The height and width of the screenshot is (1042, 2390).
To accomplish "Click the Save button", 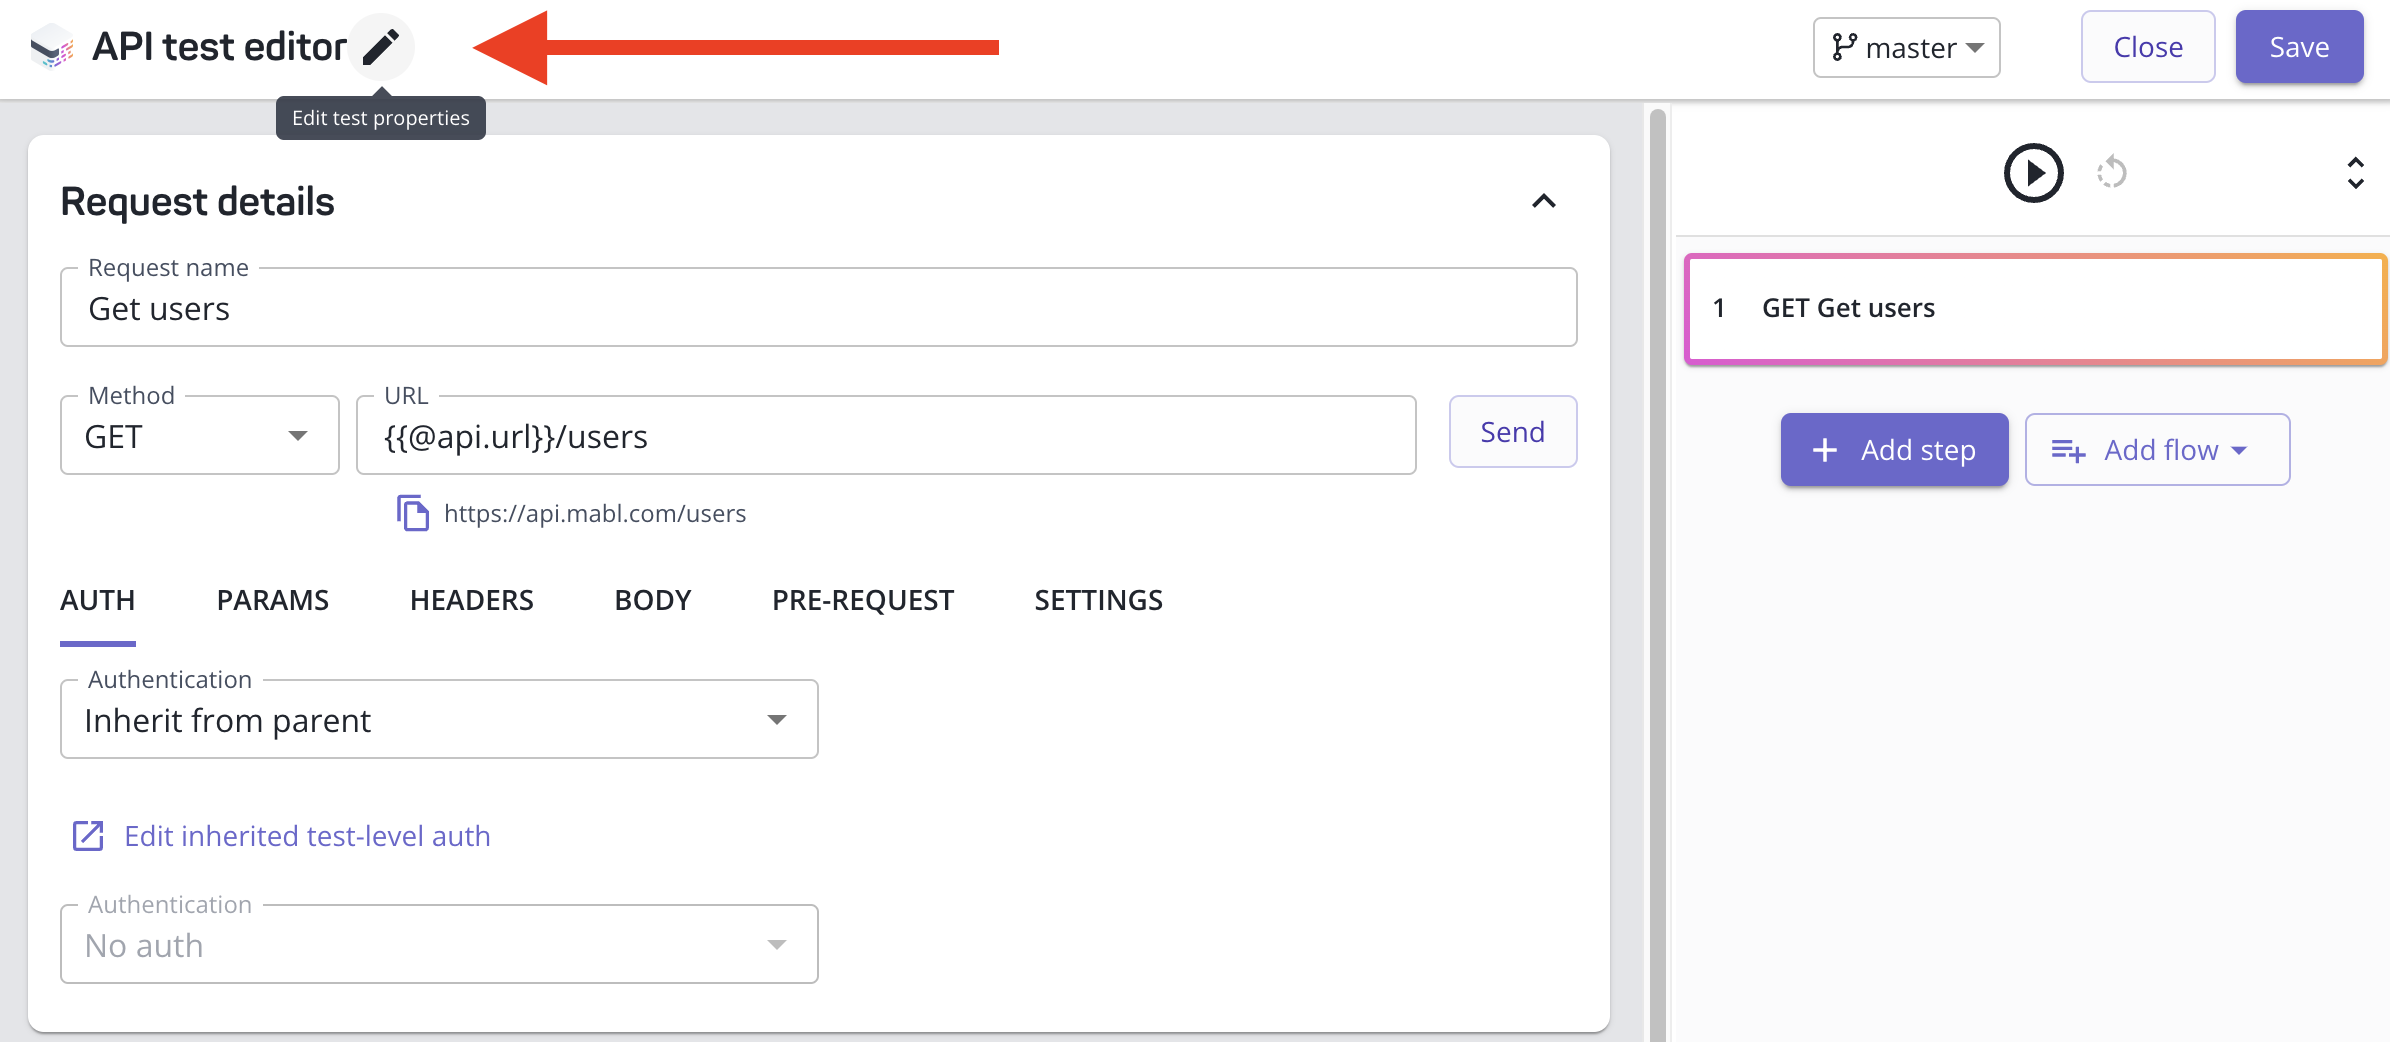I will pos(2299,47).
